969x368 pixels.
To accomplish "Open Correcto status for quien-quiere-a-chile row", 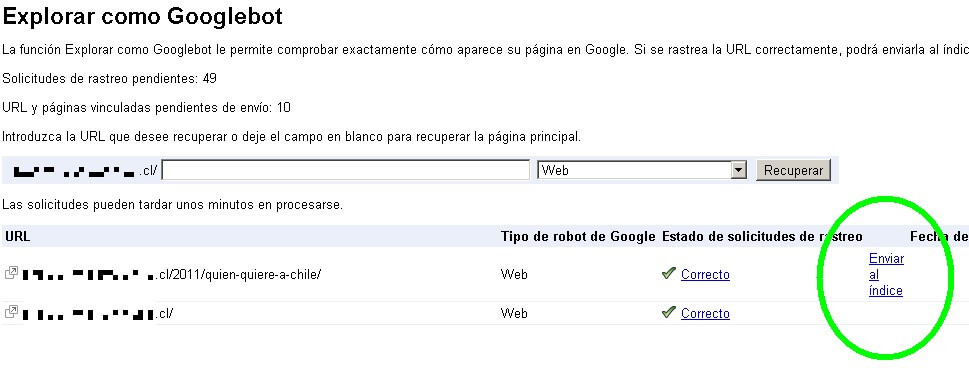I will point(705,274).
